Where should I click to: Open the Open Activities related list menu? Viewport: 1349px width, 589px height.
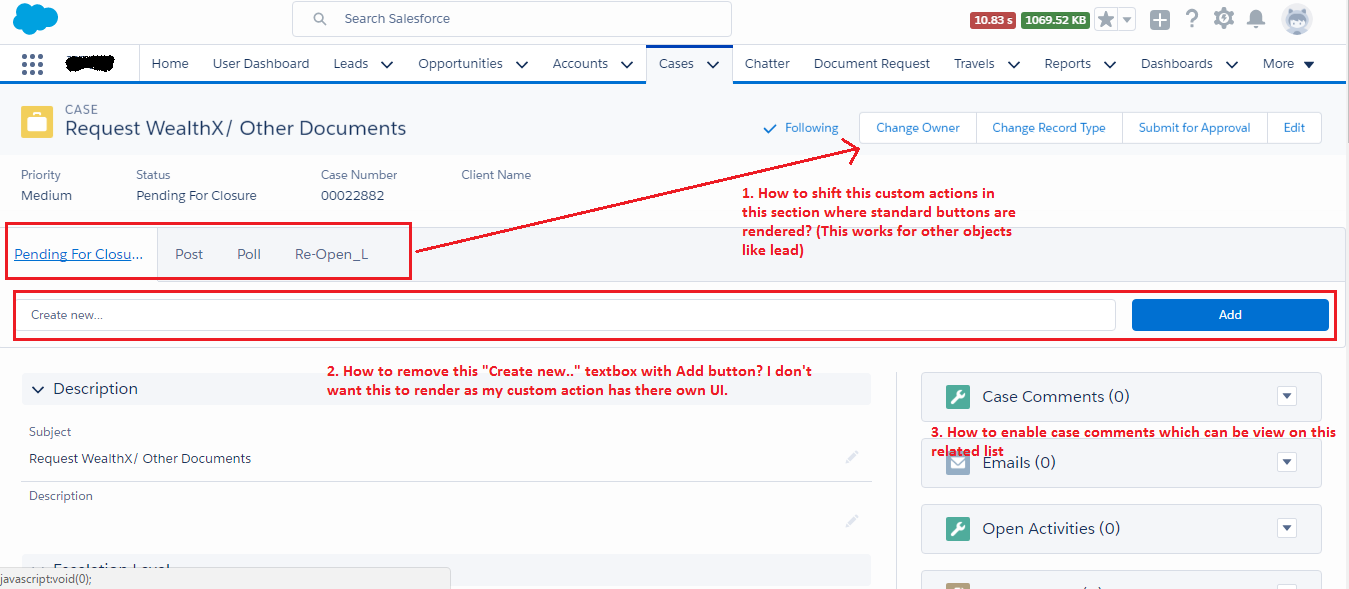pyautogui.click(x=1287, y=529)
